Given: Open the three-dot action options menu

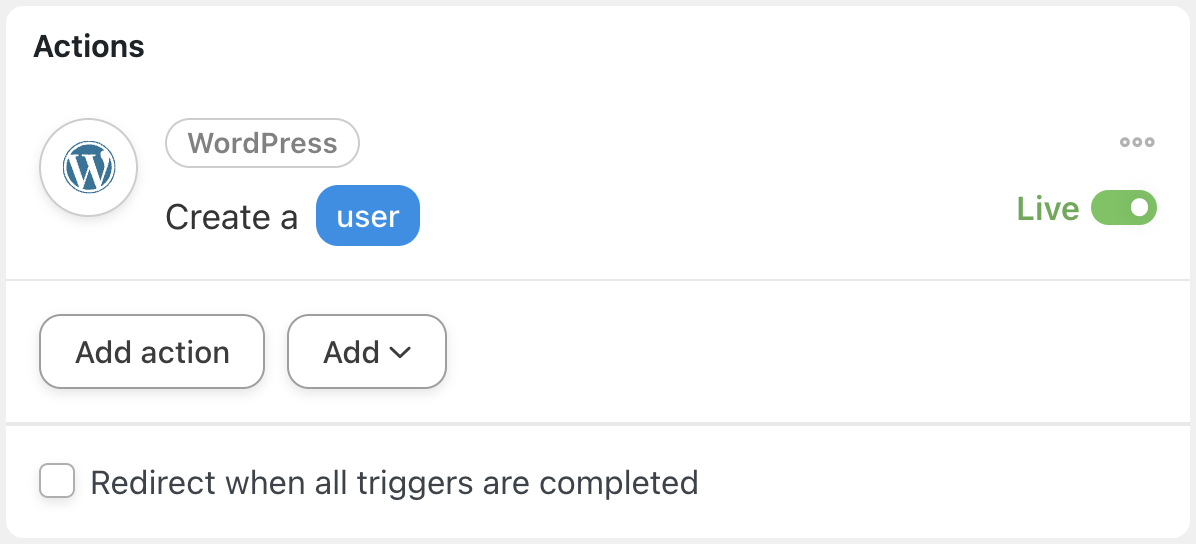Looking at the screenshot, I should [1137, 142].
